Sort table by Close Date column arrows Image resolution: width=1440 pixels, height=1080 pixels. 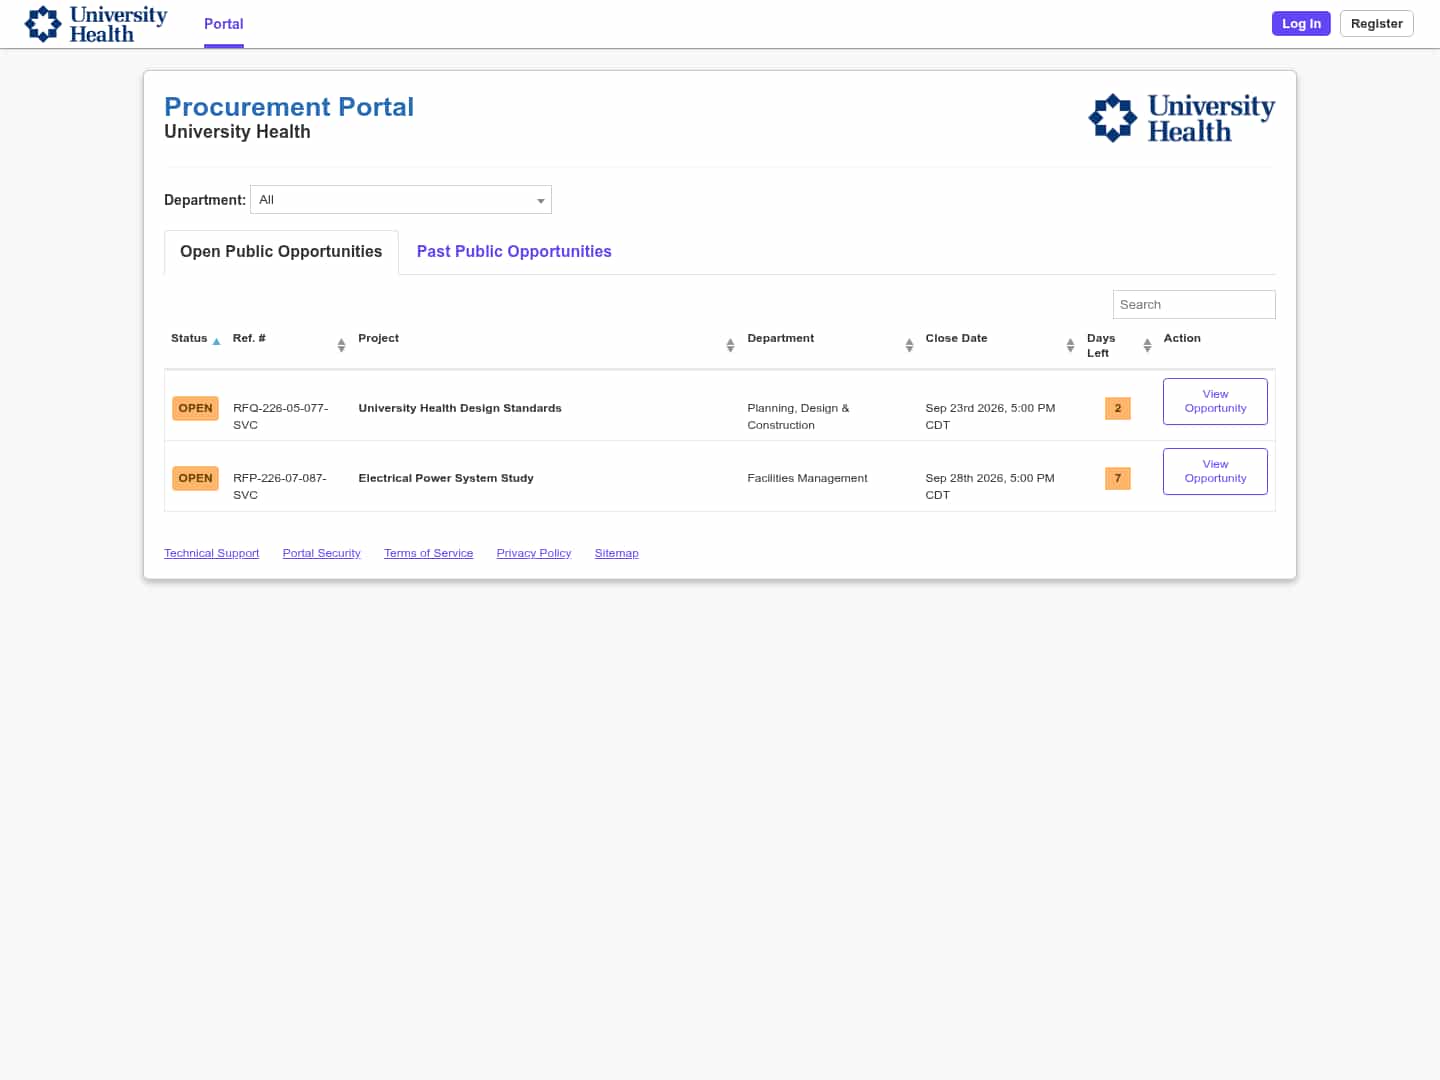tap(1070, 345)
